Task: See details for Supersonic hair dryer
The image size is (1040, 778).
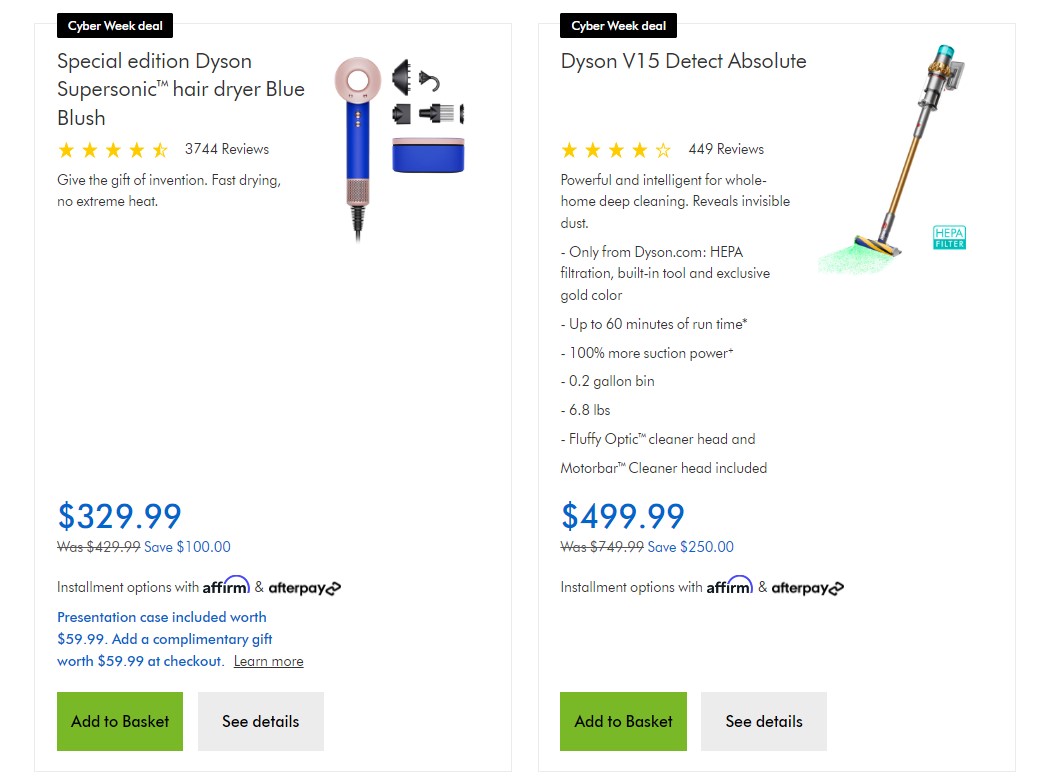Action: [261, 721]
